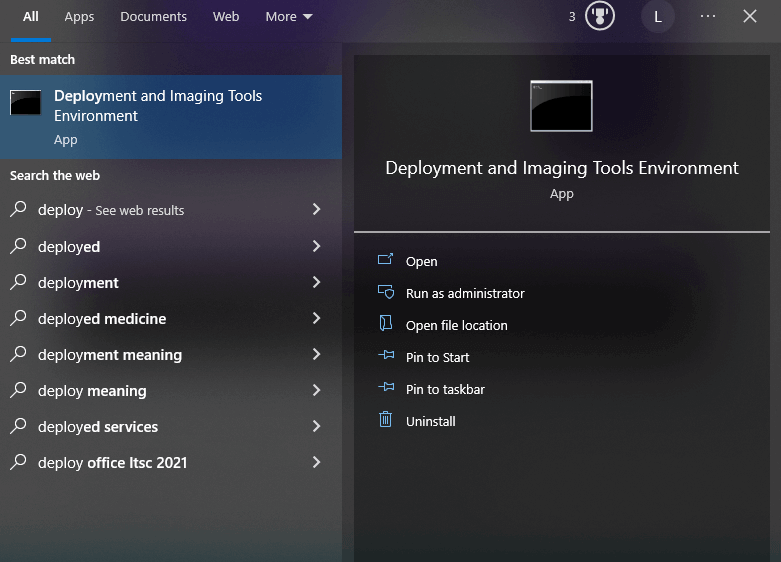Viewport: 781px width, 562px height.
Task: Choose Open file location
Action: click(x=457, y=325)
